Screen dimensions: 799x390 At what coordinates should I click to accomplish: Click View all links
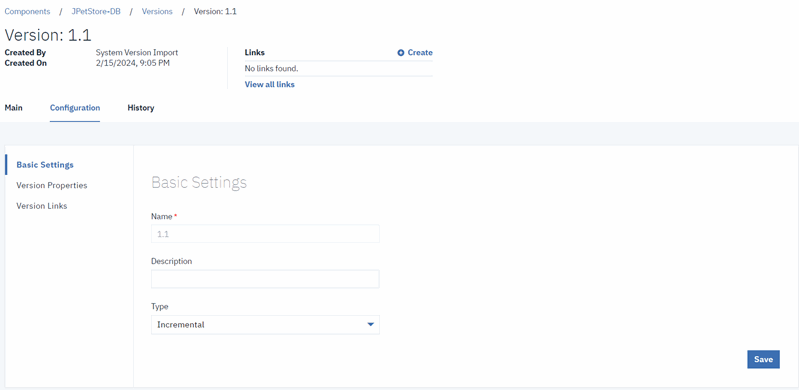click(270, 85)
